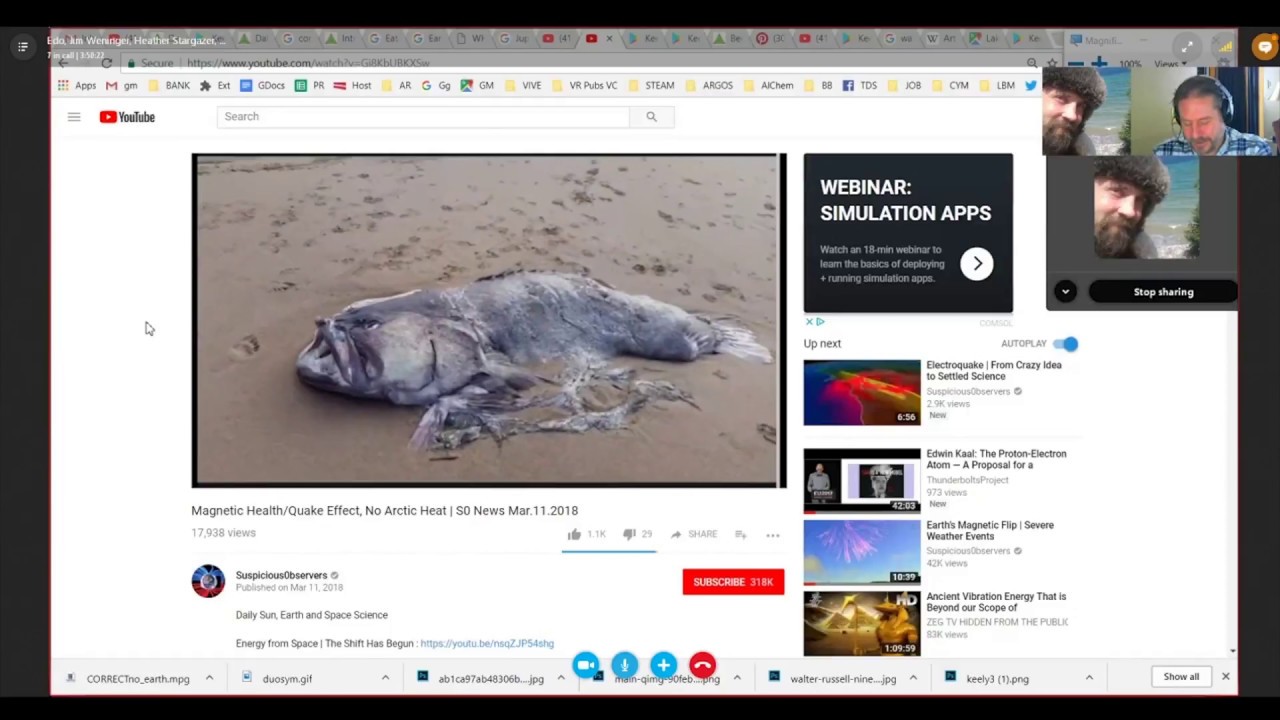
Task: Subscribe to SuspiciousObservers channel
Action: (x=733, y=582)
